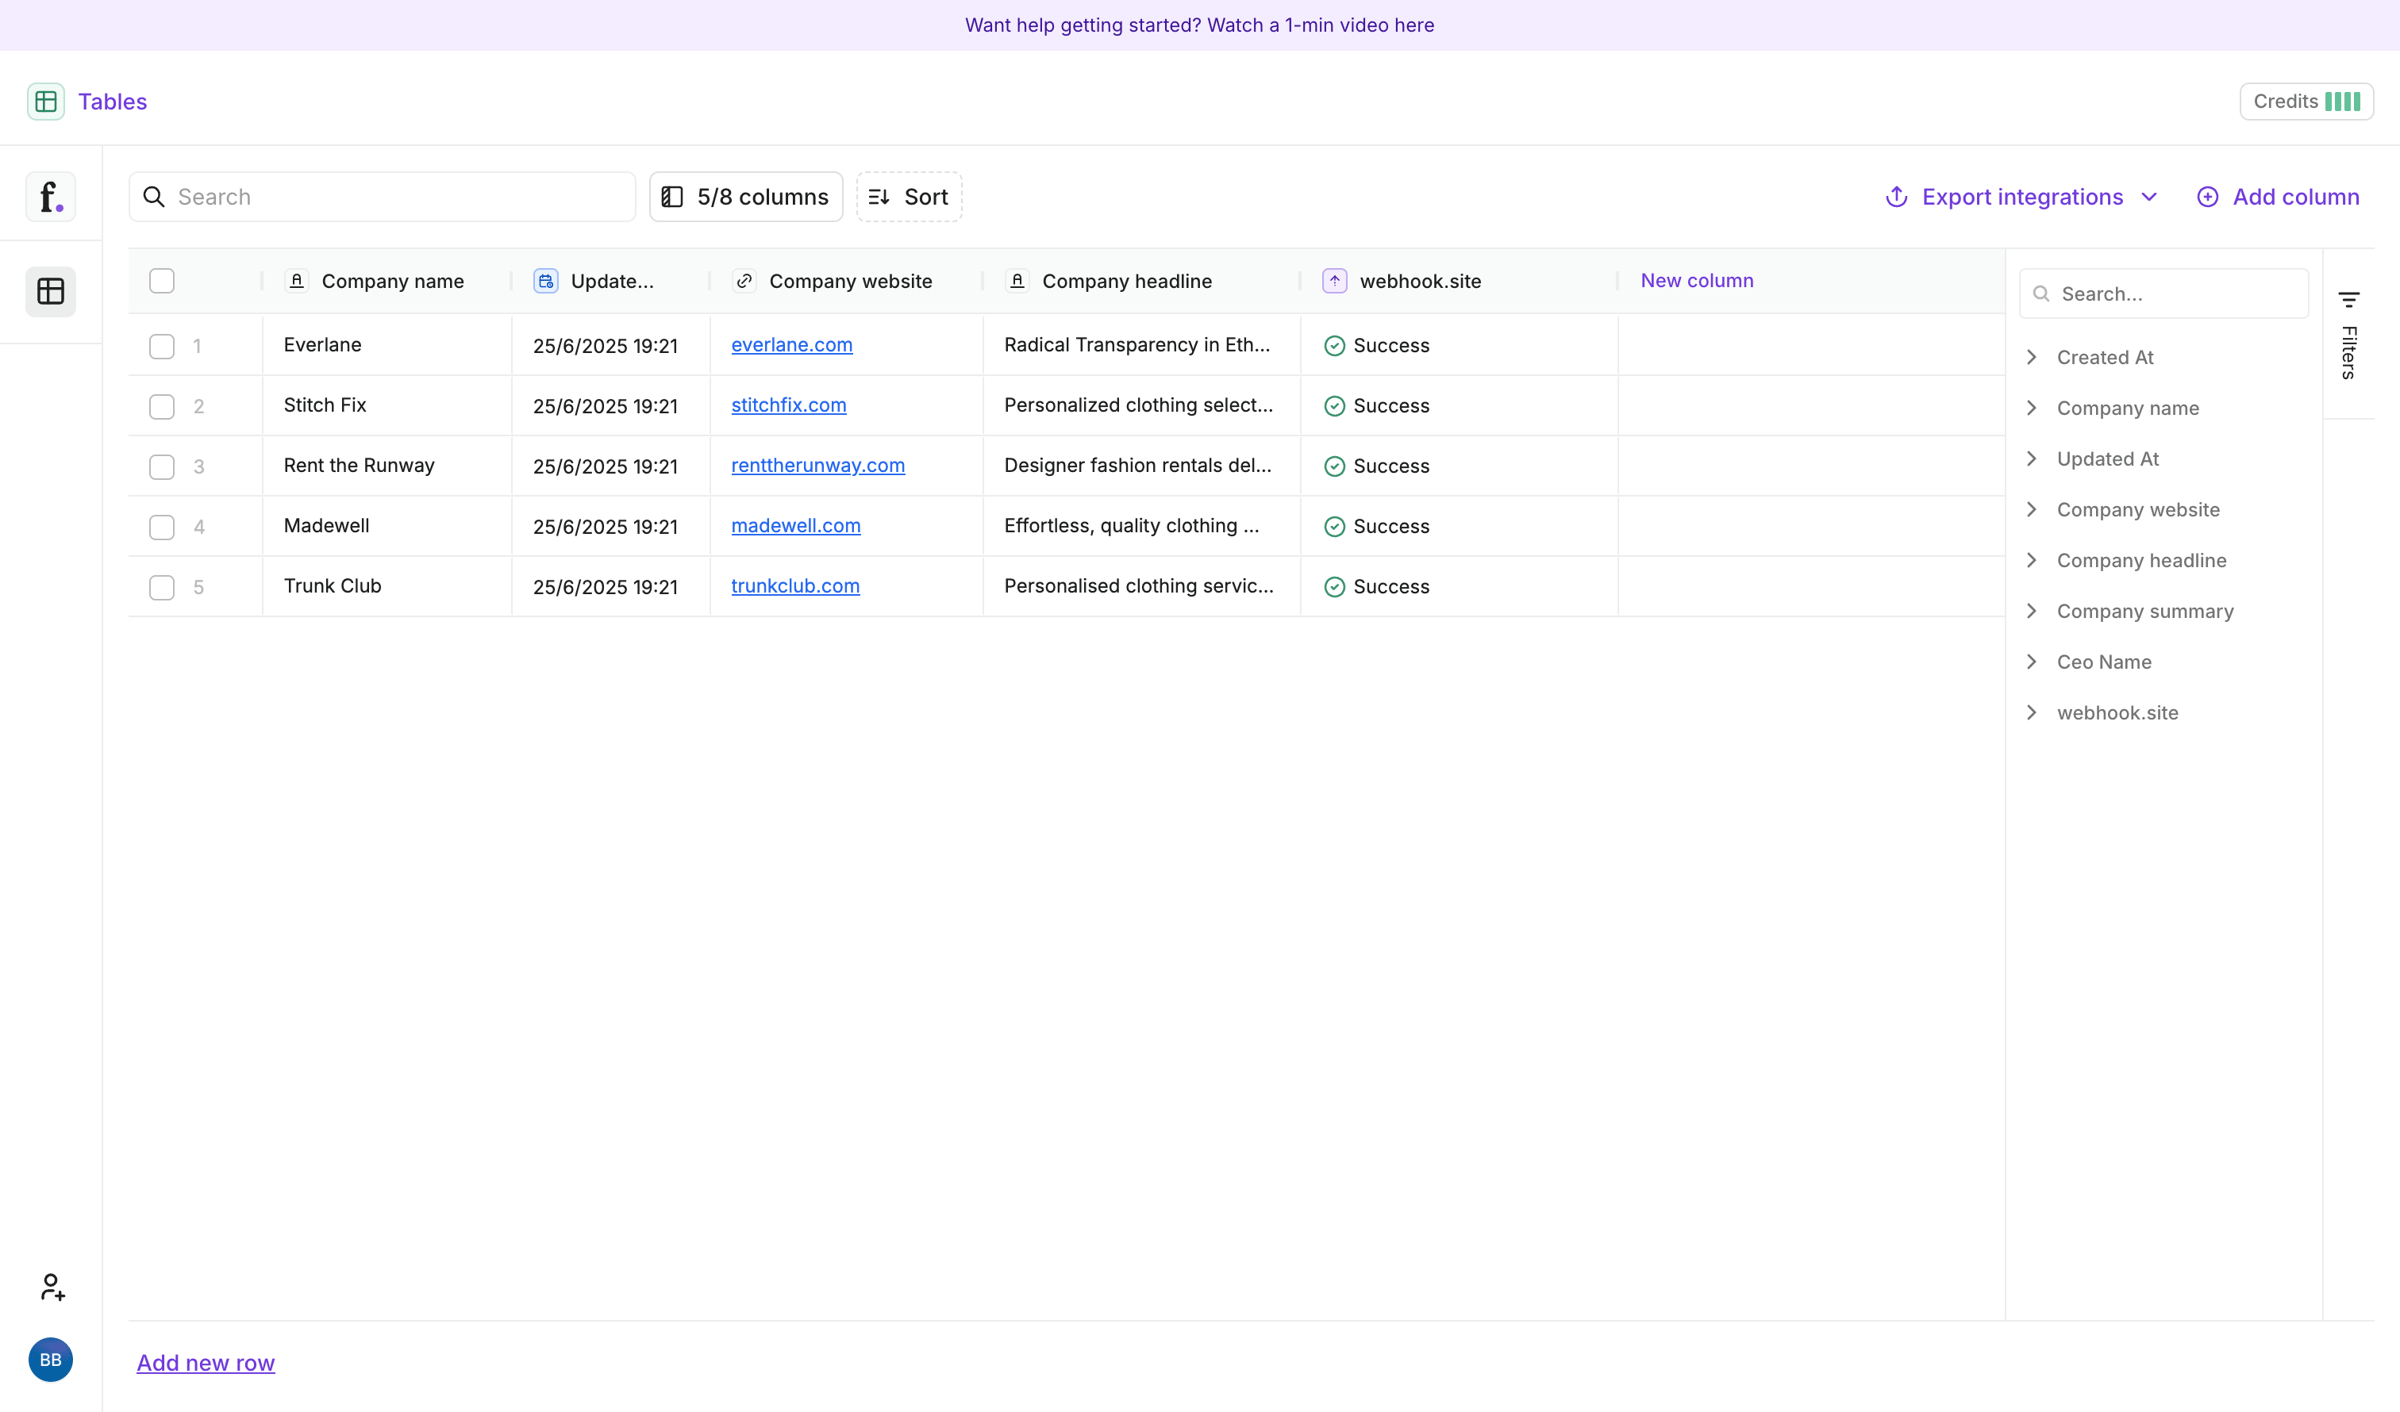This screenshot has height=1412, width=2400.
Task: Click the webhook.site column upload icon
Action: (x=1335, y=281)
